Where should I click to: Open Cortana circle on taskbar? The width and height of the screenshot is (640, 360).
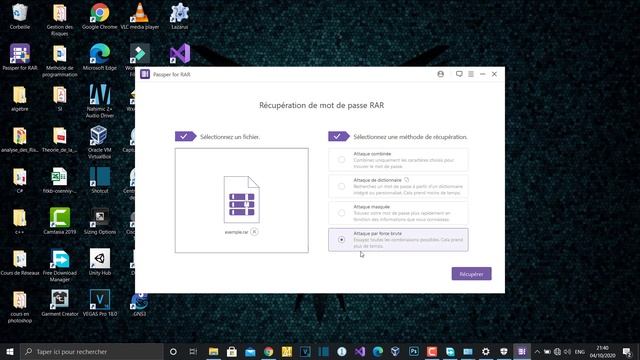pos(173,351)
